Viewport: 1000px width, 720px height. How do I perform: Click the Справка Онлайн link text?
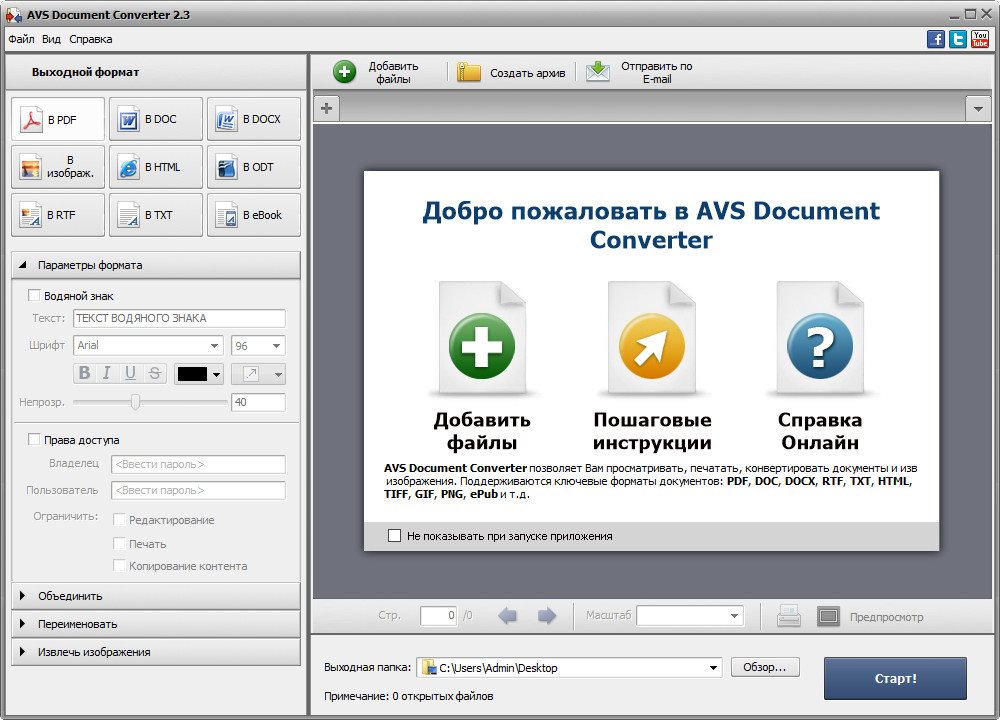pos(820,431)
